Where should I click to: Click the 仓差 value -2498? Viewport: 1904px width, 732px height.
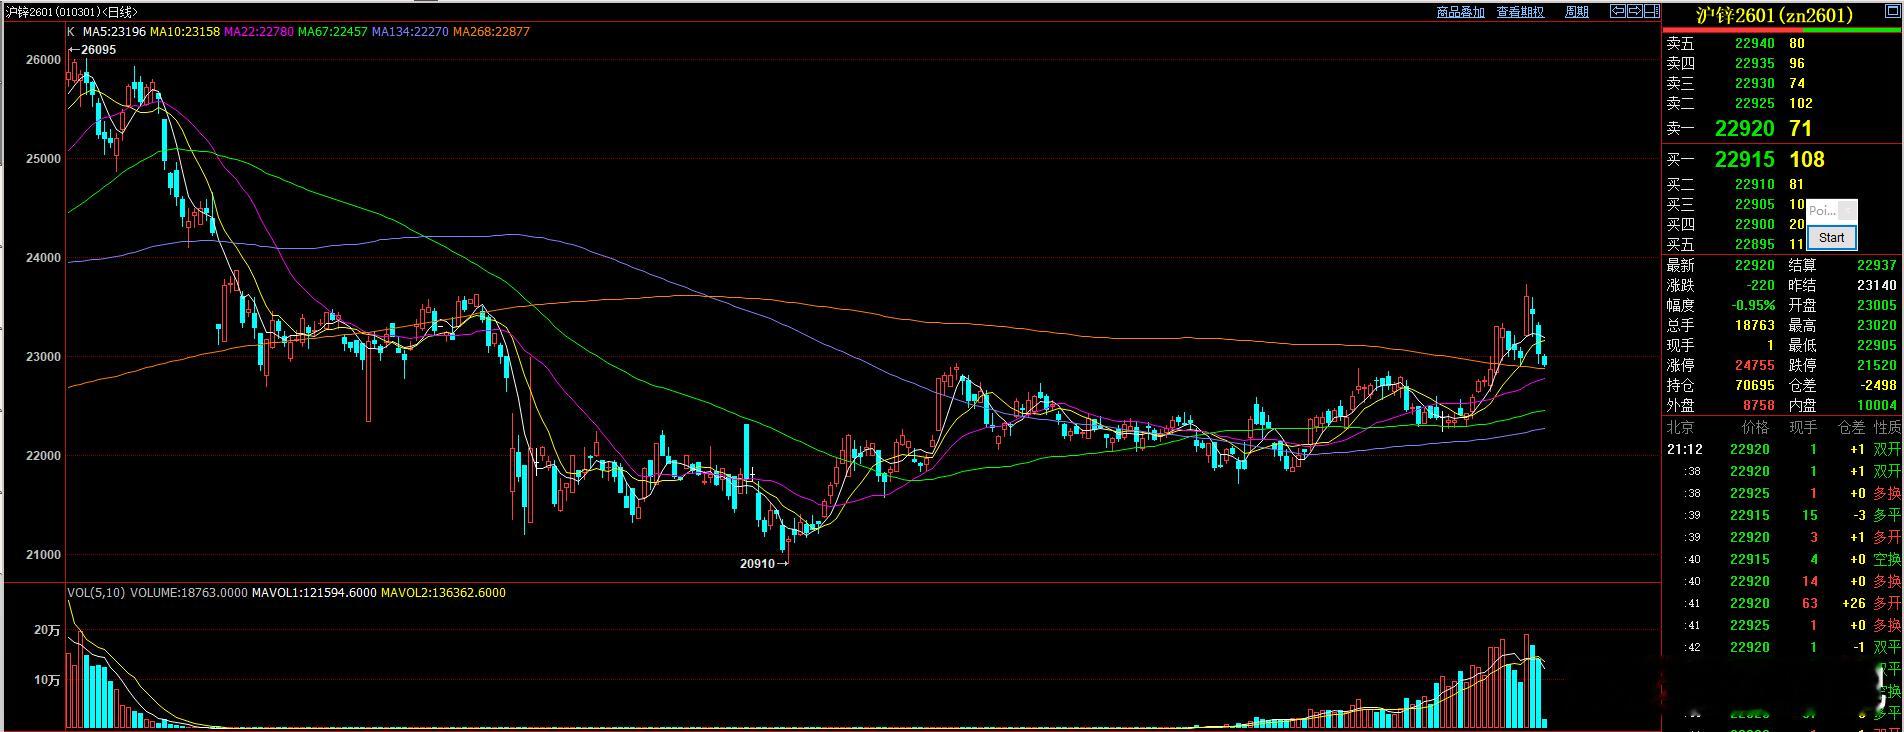[x=1876, y=385]
